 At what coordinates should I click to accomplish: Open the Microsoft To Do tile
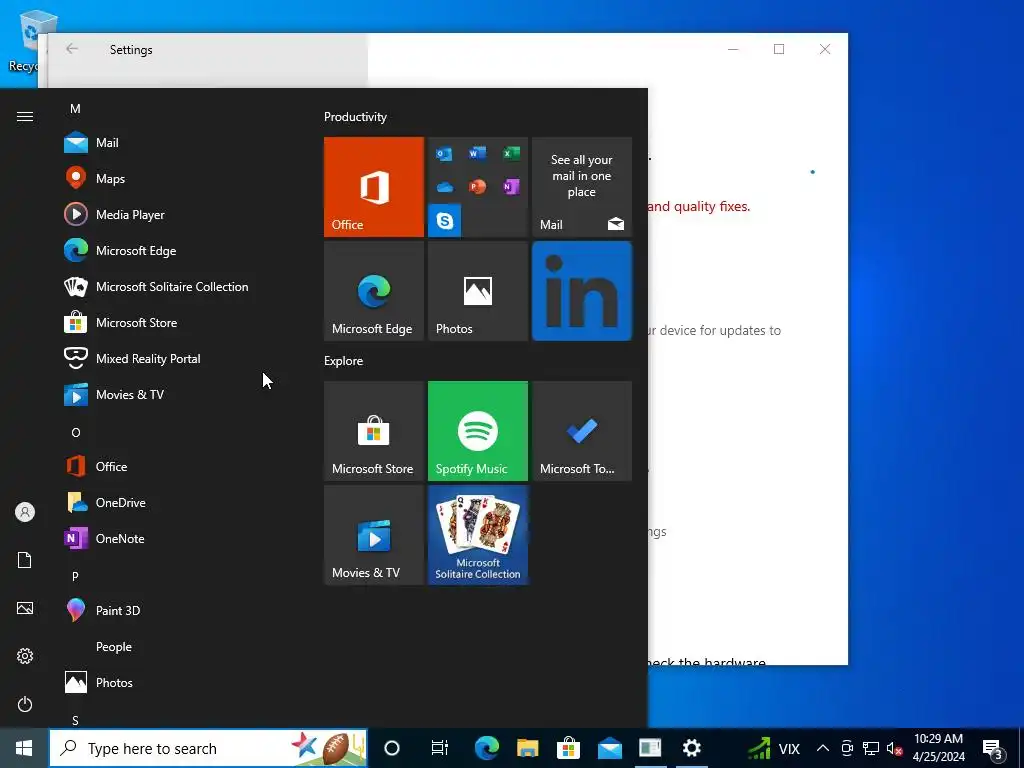click(582, 431)
